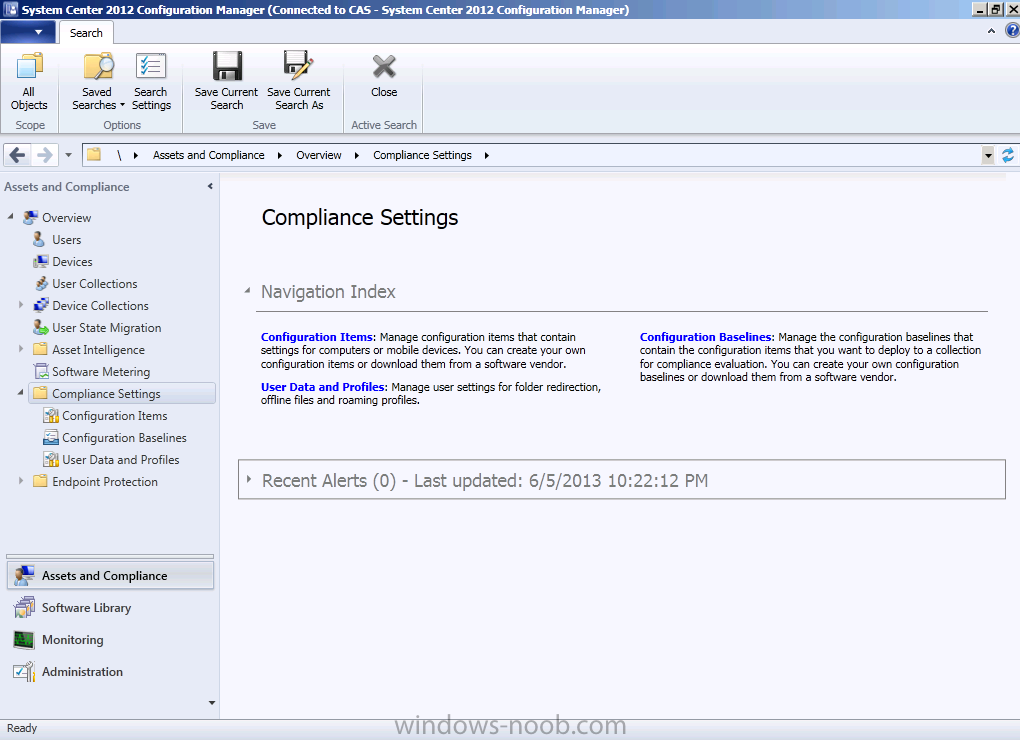Open the Configuration Baselines link
The image size is (1020, 740).
coord(706,337)
